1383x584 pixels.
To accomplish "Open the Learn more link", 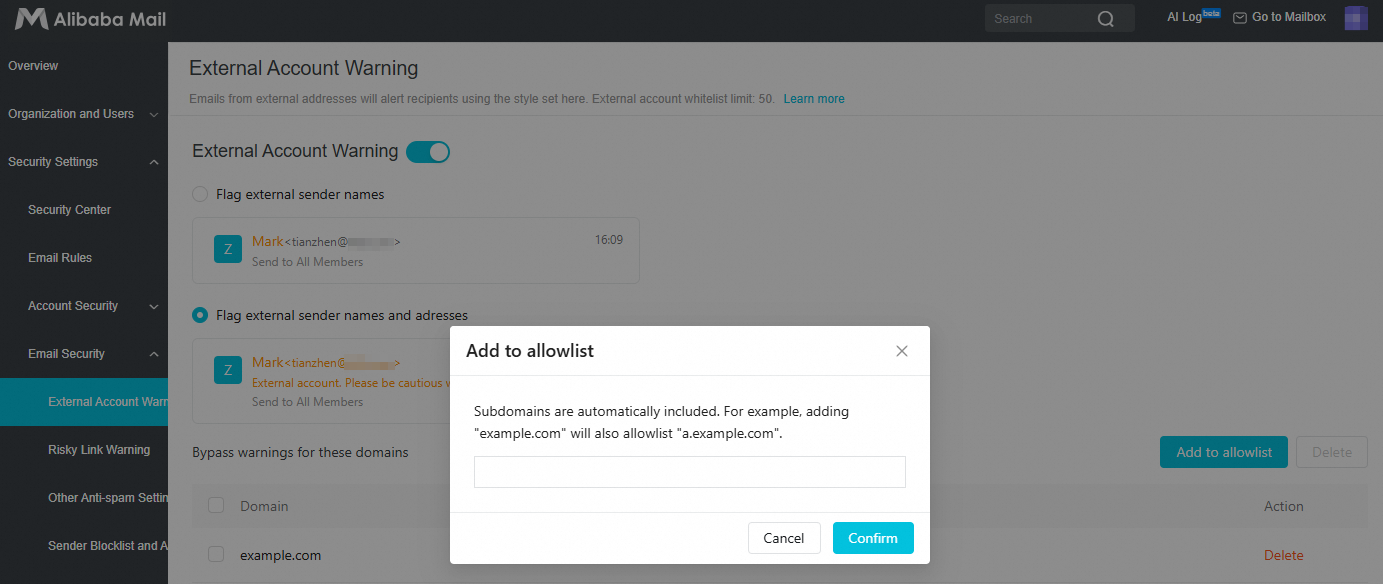I will pos(814,99).
